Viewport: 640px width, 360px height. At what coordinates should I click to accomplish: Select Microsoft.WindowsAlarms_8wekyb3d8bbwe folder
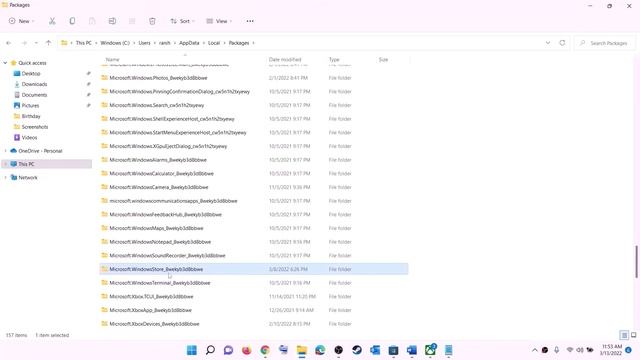point(253,160)
